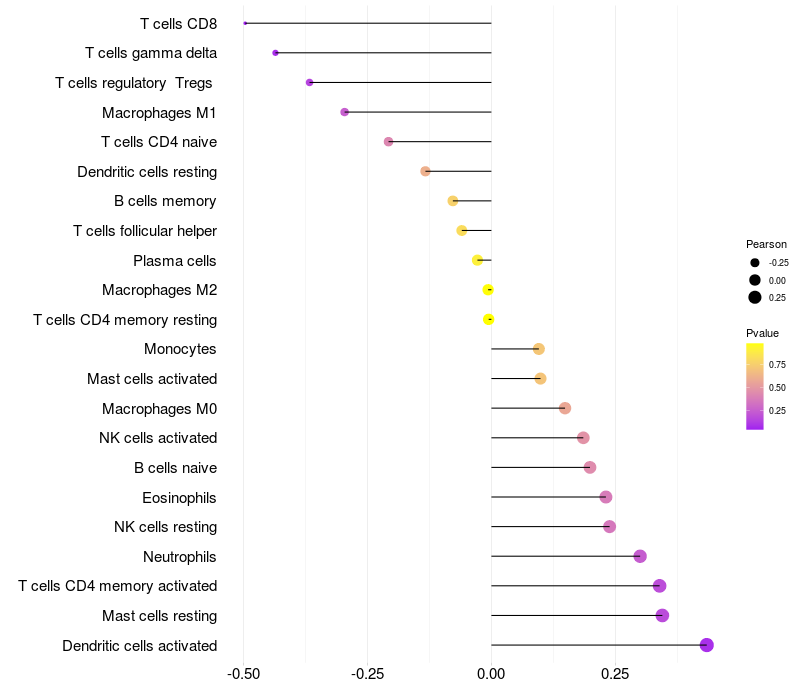Click the Pearson legend 0.25 size dot

(x=755, y=297)
